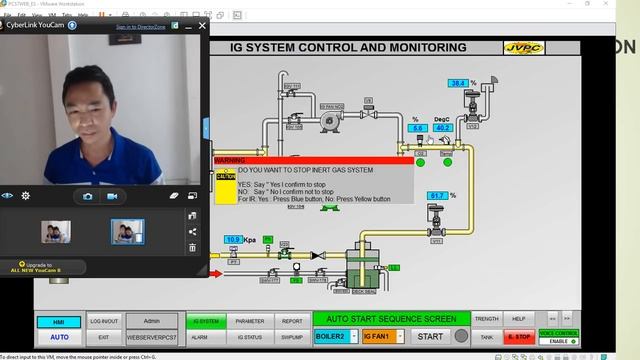Open DirectorZone 'd' icon in YouCam
The width and height of the screenshot is (640, 360).
tap(175, 26)
